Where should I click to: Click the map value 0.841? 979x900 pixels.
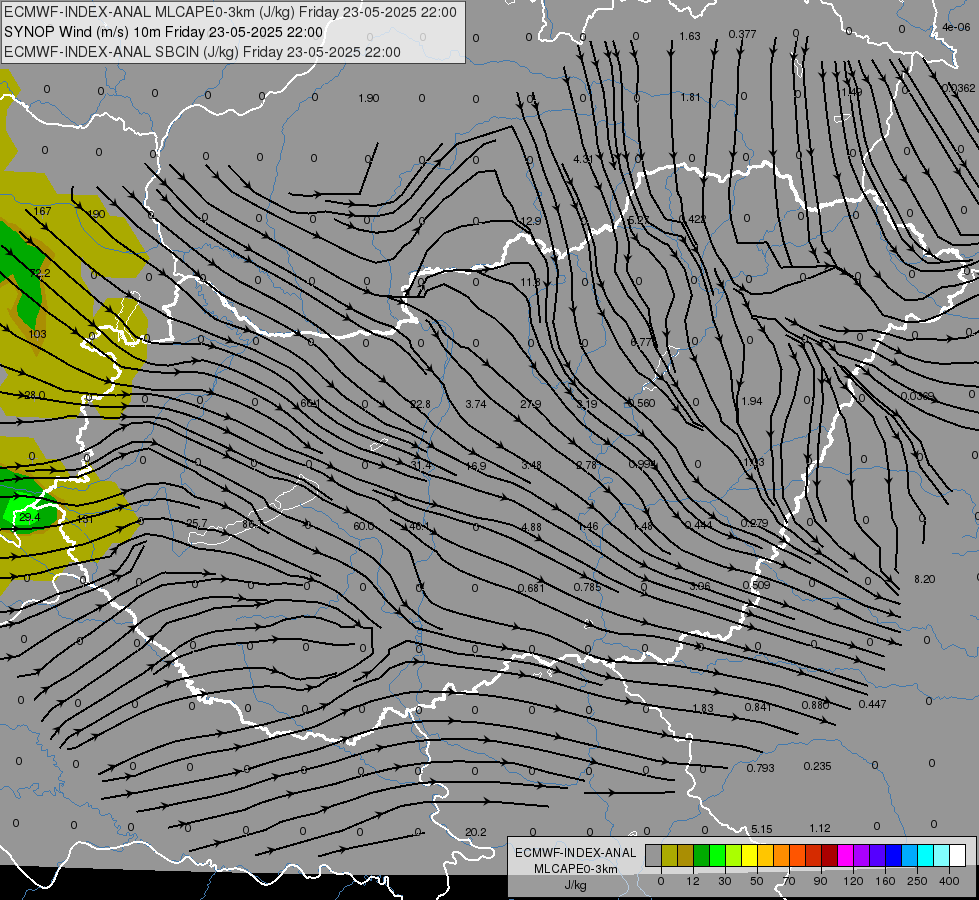point(758,707)
